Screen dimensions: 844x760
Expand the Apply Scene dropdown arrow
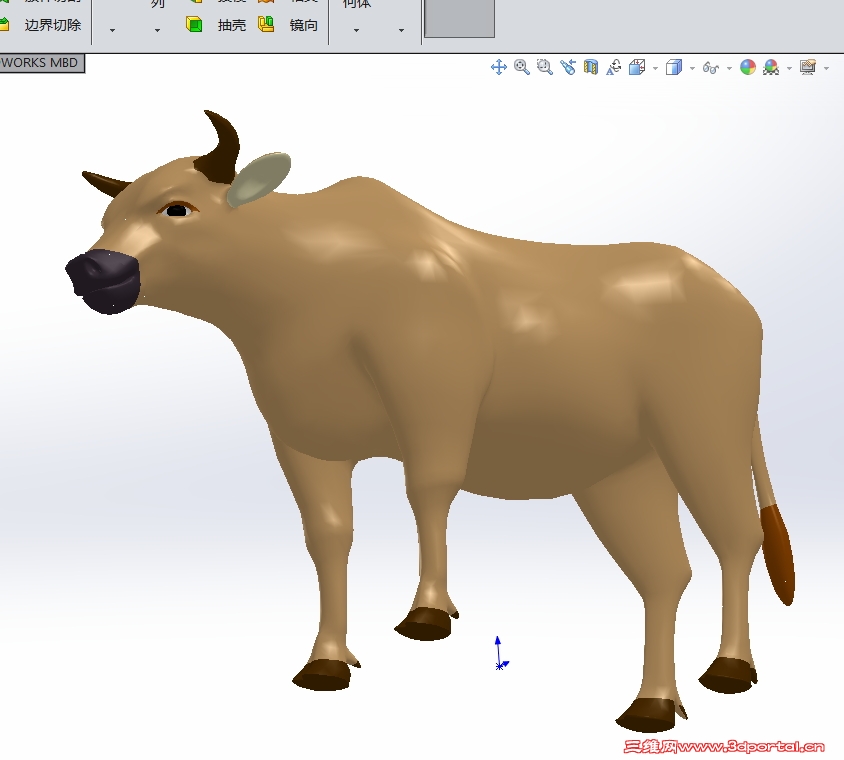click(x=788, y=67)
